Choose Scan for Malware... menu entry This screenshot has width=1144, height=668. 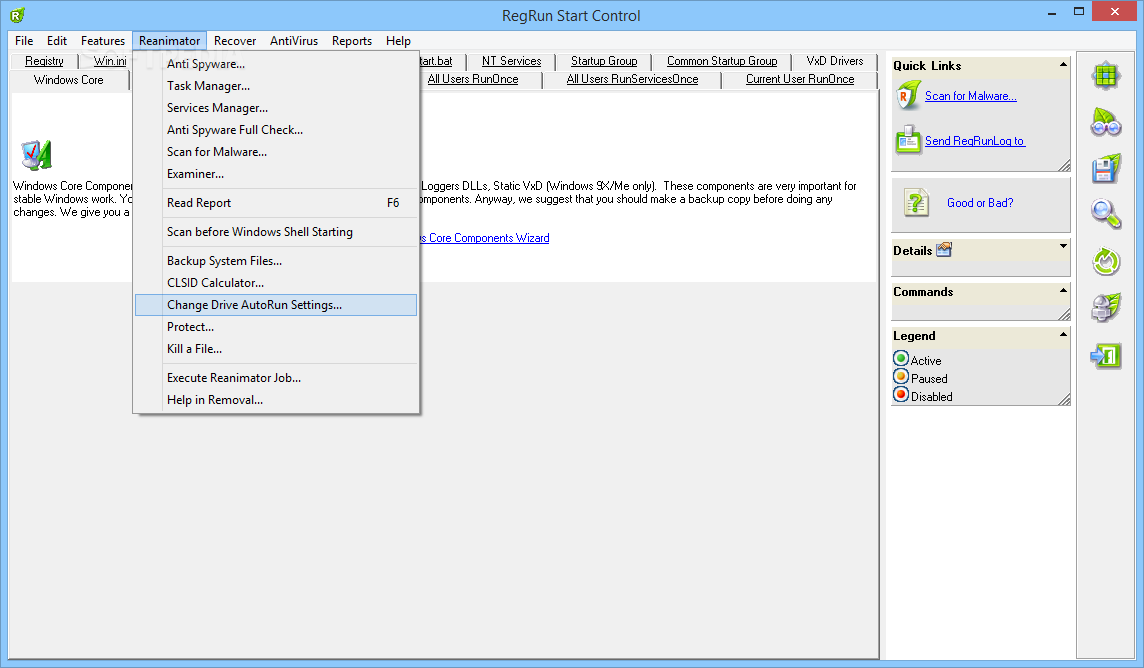[276, 152]
